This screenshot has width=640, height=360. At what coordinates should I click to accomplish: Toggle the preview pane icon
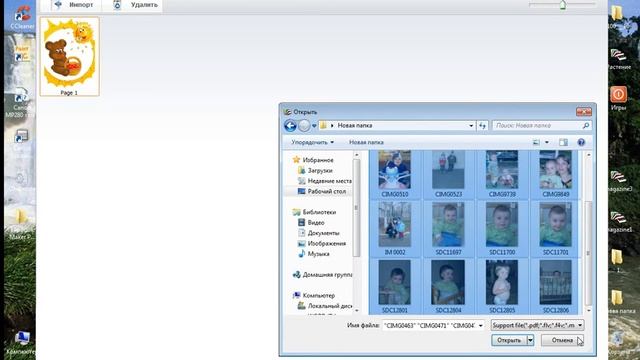point(563,142)
